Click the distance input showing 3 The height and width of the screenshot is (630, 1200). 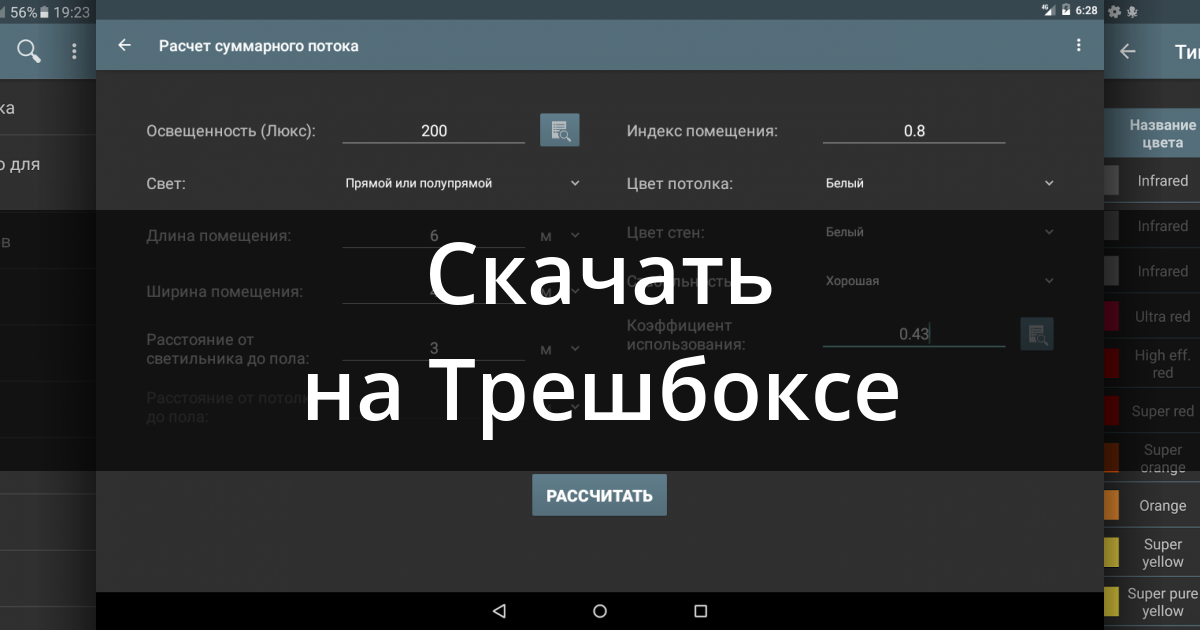434,348
